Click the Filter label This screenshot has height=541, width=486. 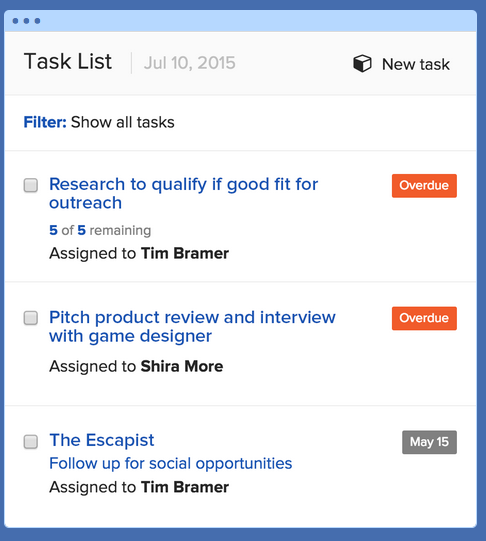pyautogui.click(x=45, y=122)
